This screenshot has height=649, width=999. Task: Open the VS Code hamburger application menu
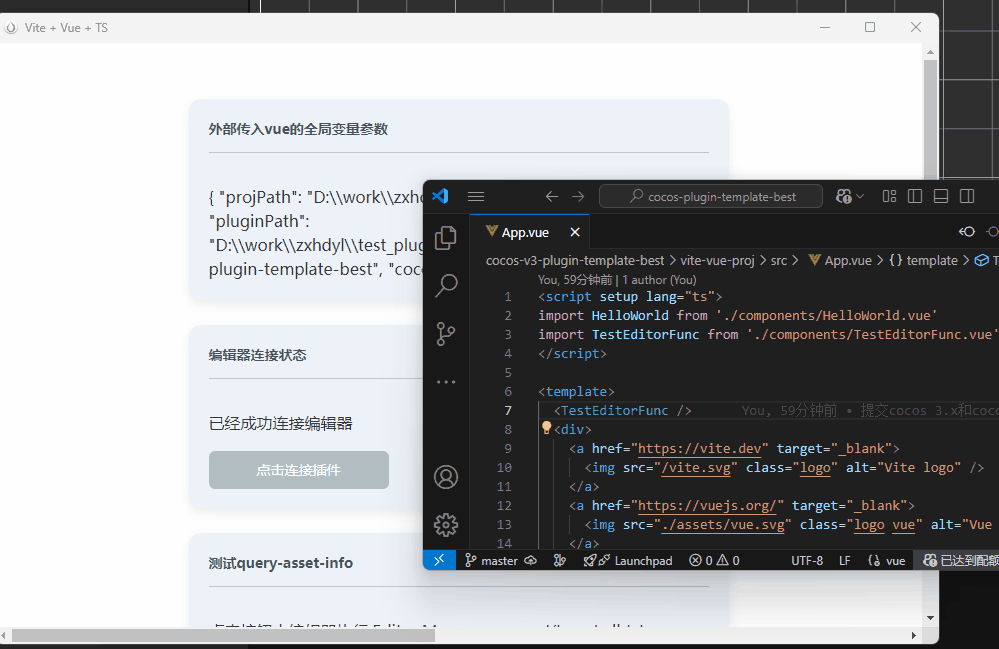click(x=476, y=197)
